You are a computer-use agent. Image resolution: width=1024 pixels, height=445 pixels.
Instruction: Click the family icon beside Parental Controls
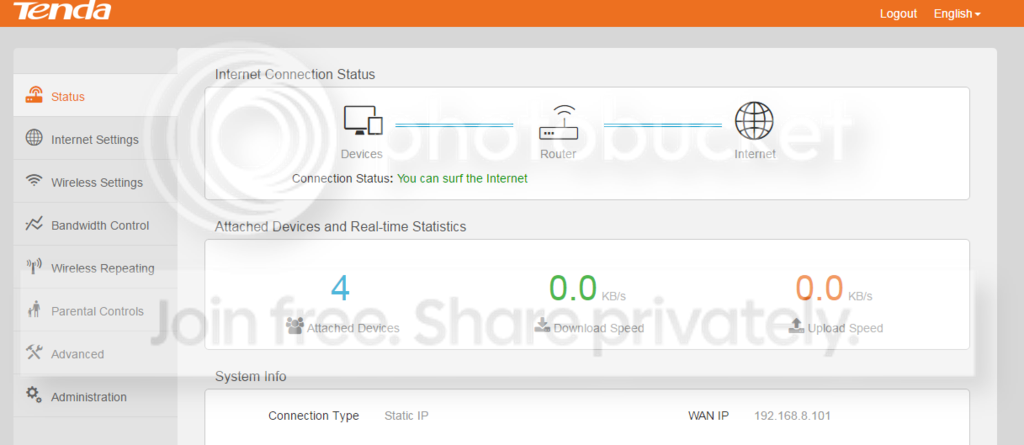(34, 310)
